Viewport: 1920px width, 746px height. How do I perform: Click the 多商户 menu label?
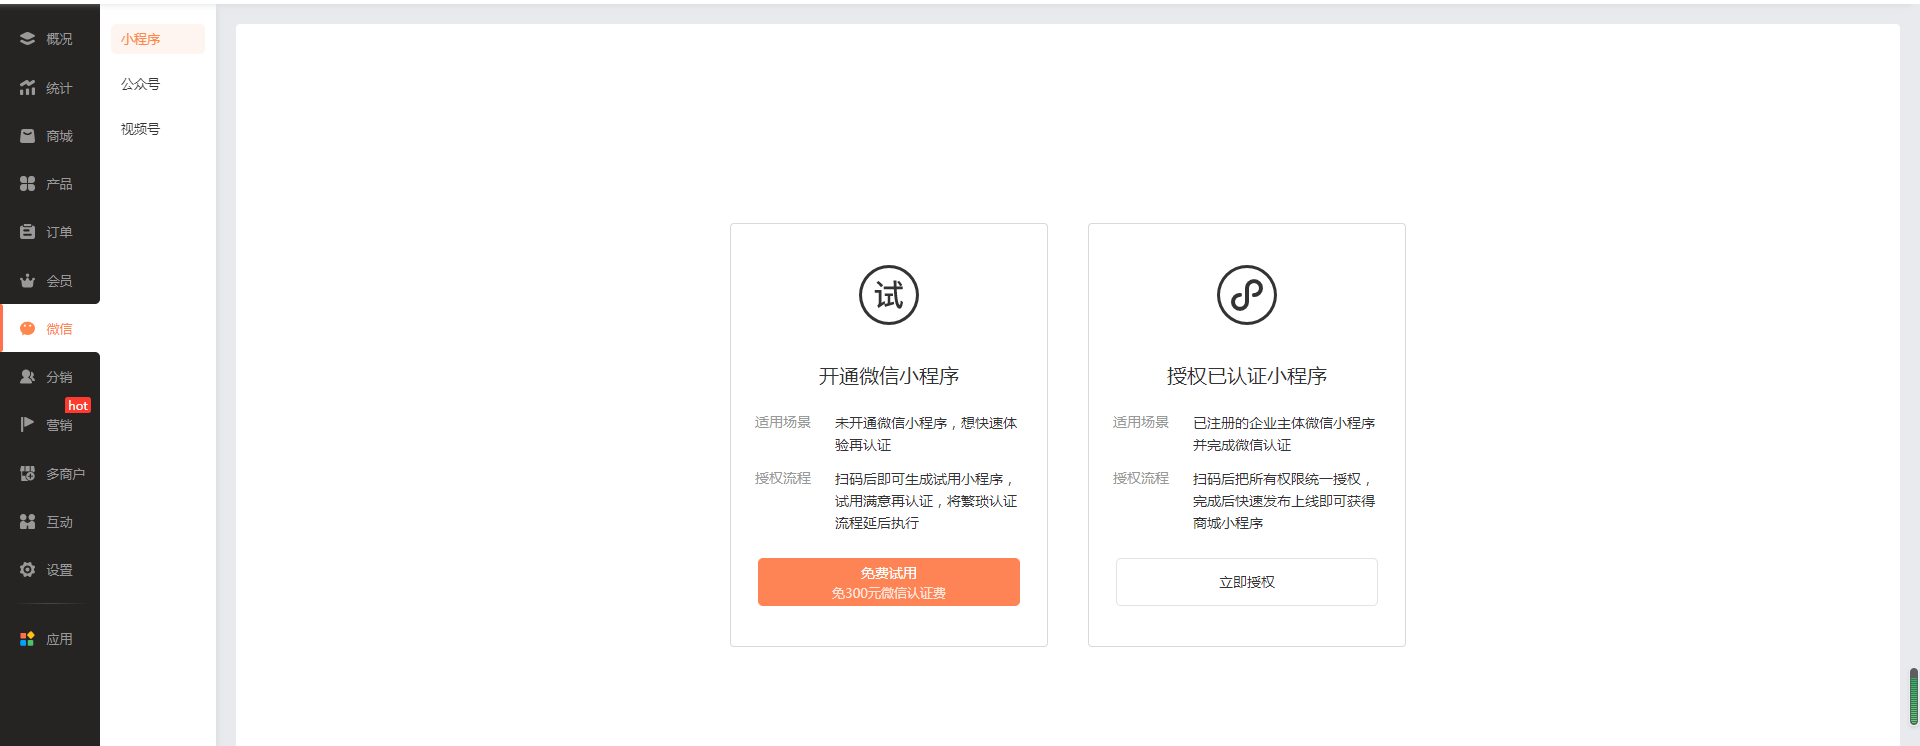coord(65,474)
